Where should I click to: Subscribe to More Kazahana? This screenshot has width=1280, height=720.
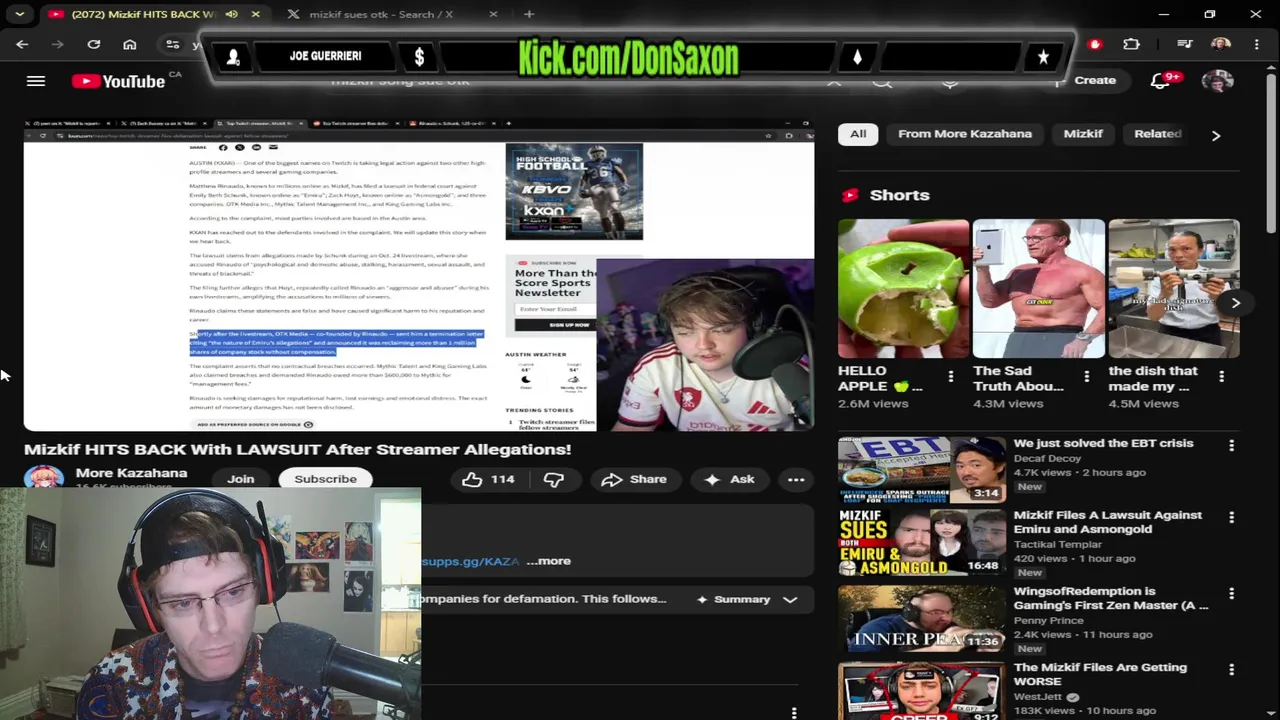(325, 479)
